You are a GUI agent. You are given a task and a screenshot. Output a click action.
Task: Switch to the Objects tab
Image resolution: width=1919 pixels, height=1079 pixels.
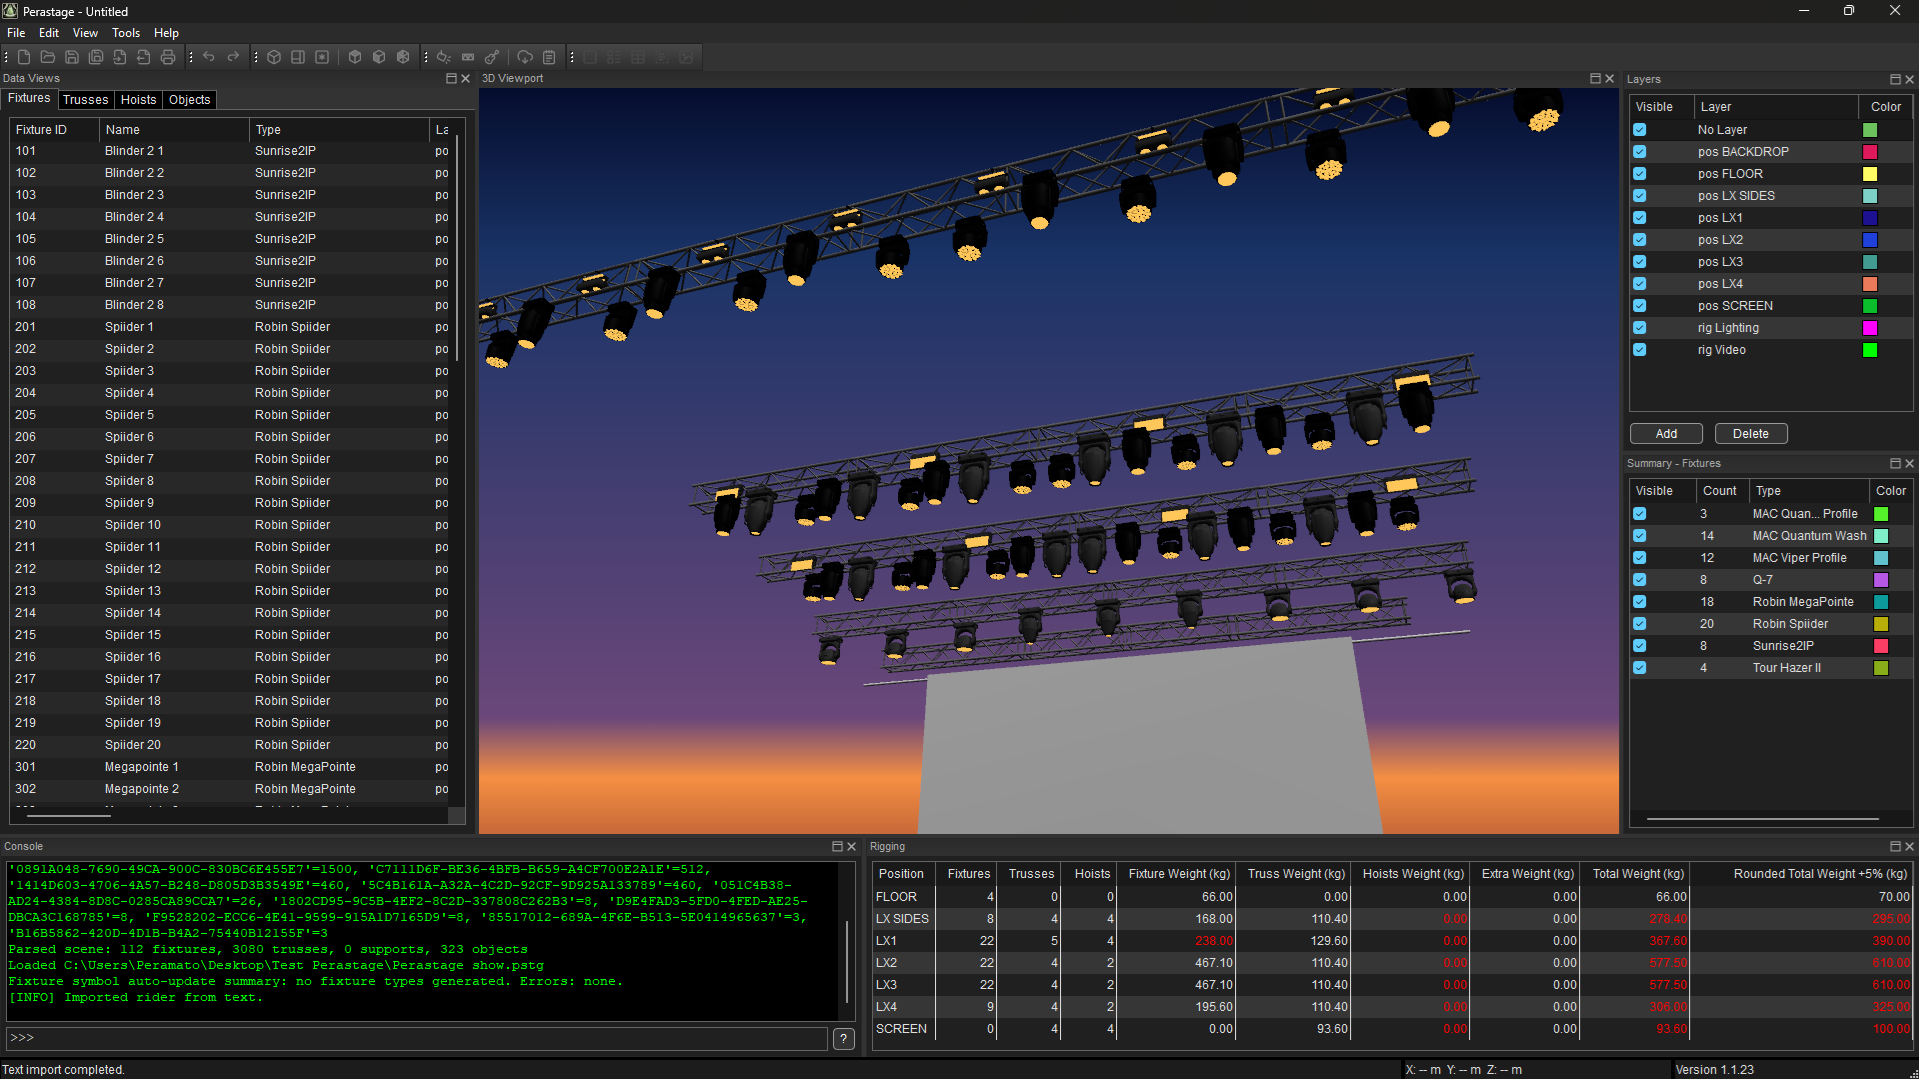coord(189,100)
